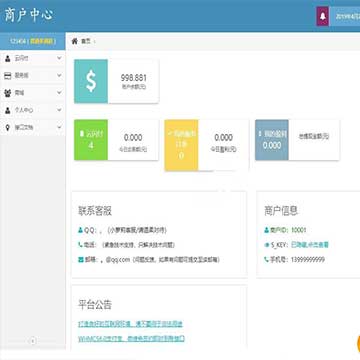Open the credit card sidebar menu label
Image resolution: width=360 pixels, height=360 pixels.
pos(21,76)
